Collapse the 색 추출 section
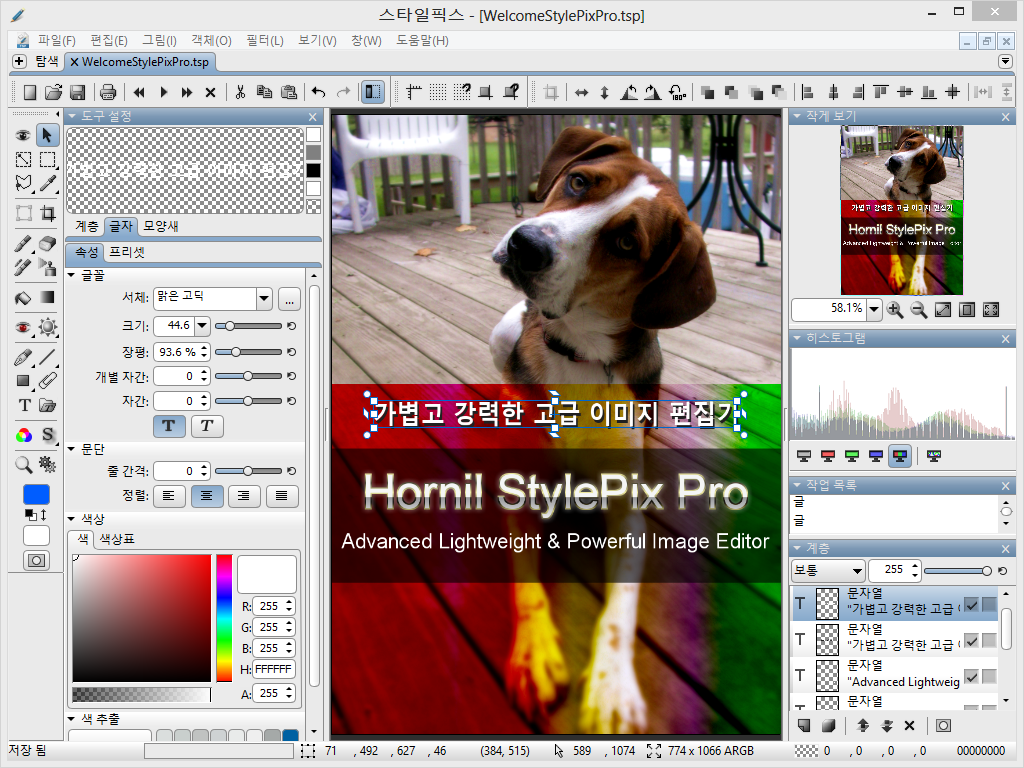 coord(72,719)
